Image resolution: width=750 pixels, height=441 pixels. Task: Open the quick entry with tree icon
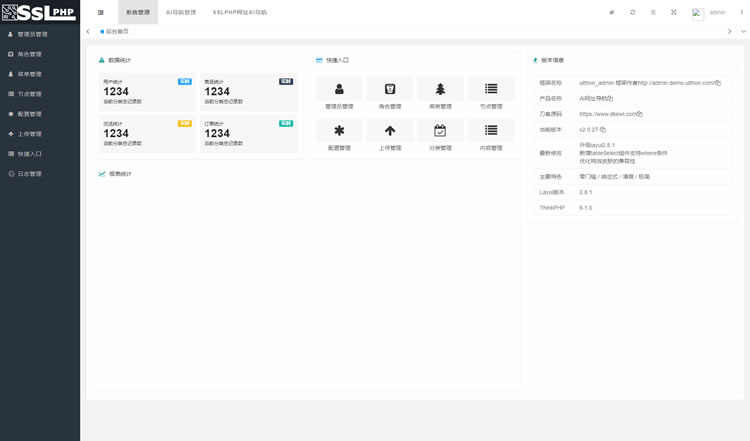440,94
